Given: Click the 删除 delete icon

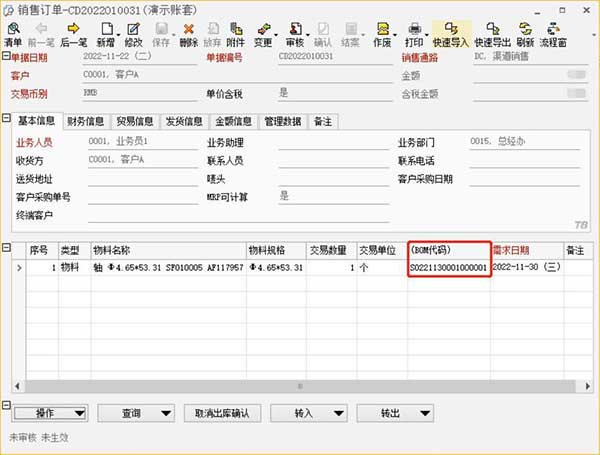Looking at the screenshot, I should [x=189, y=34].
